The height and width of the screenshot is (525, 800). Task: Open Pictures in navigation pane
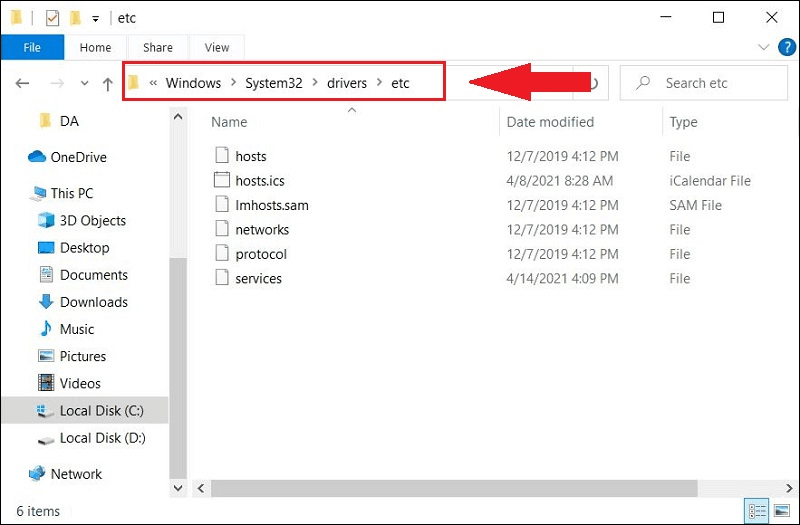(x=72, y=356)
